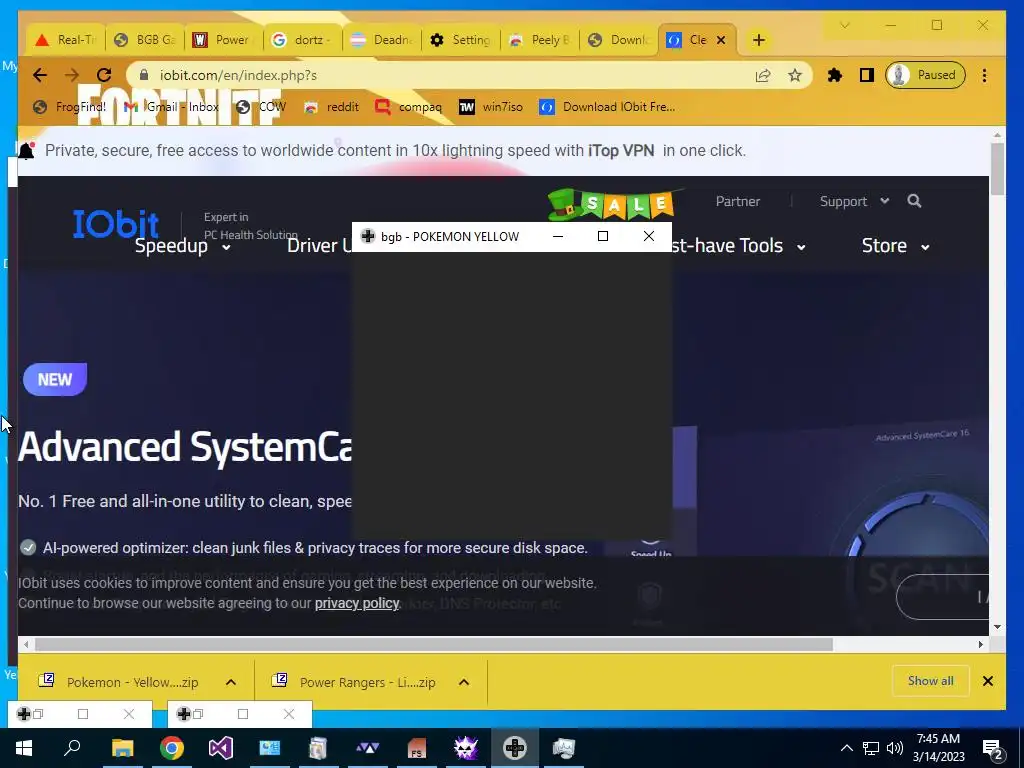Open the privacy policy link
The image size is (1024, 768).
357,603
